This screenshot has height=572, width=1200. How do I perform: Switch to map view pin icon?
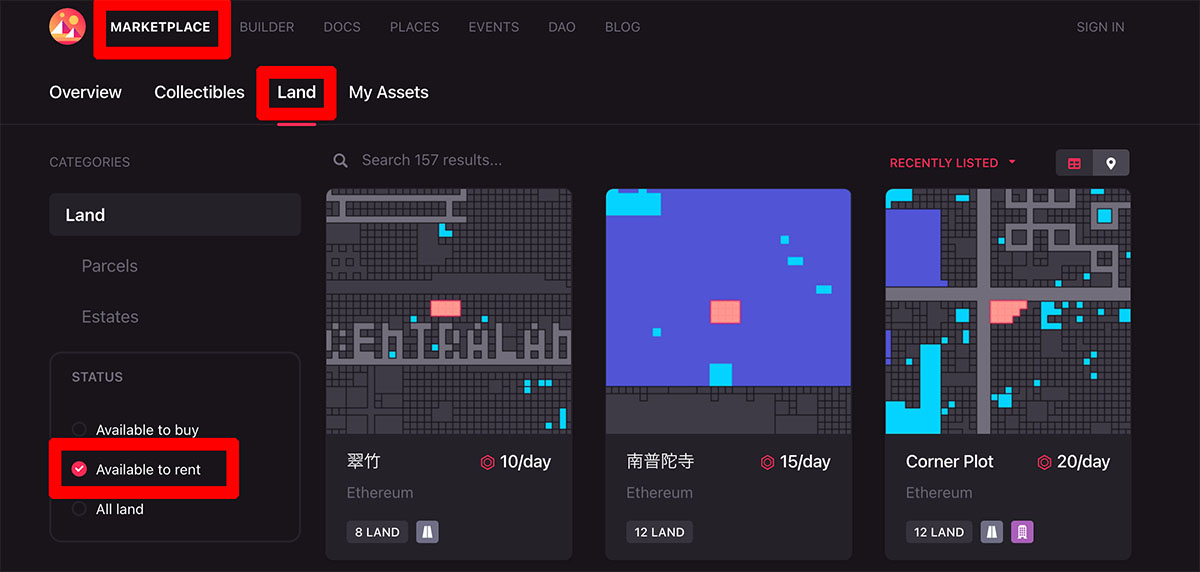(1111, 163)
